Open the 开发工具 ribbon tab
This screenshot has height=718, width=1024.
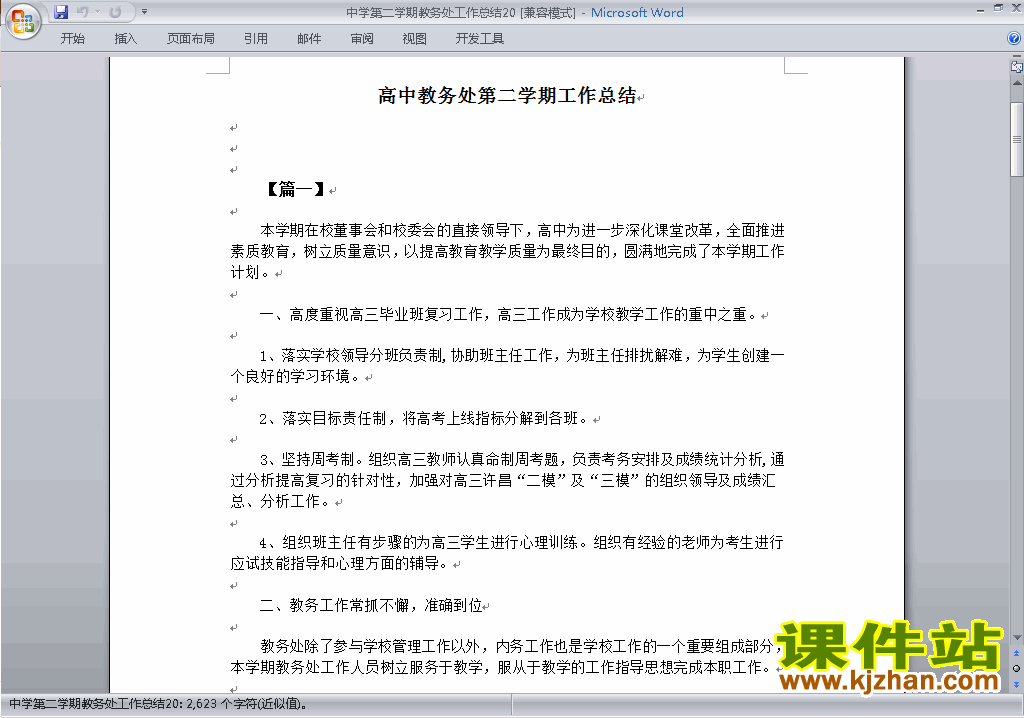pyautogui.click(x=479, y=39)
